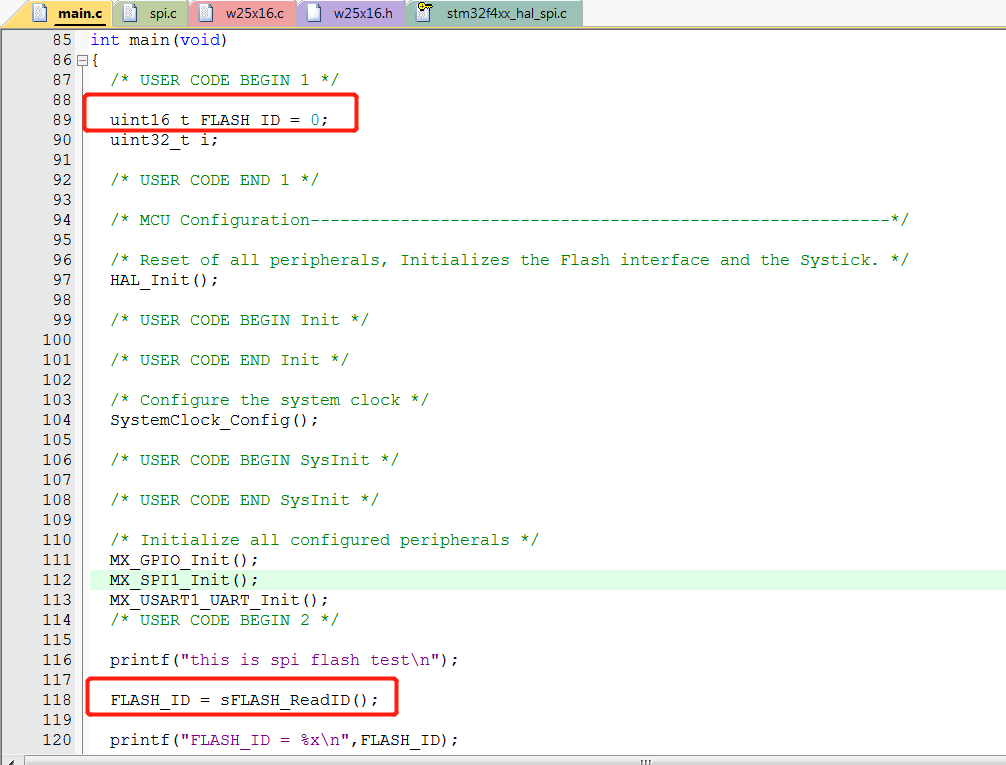Click the 'FLASH_ID = sFLASH_ReadID();' line
Image resolution: width=1006 pixels, height=765 pixels.
click(x=244, y=700)
